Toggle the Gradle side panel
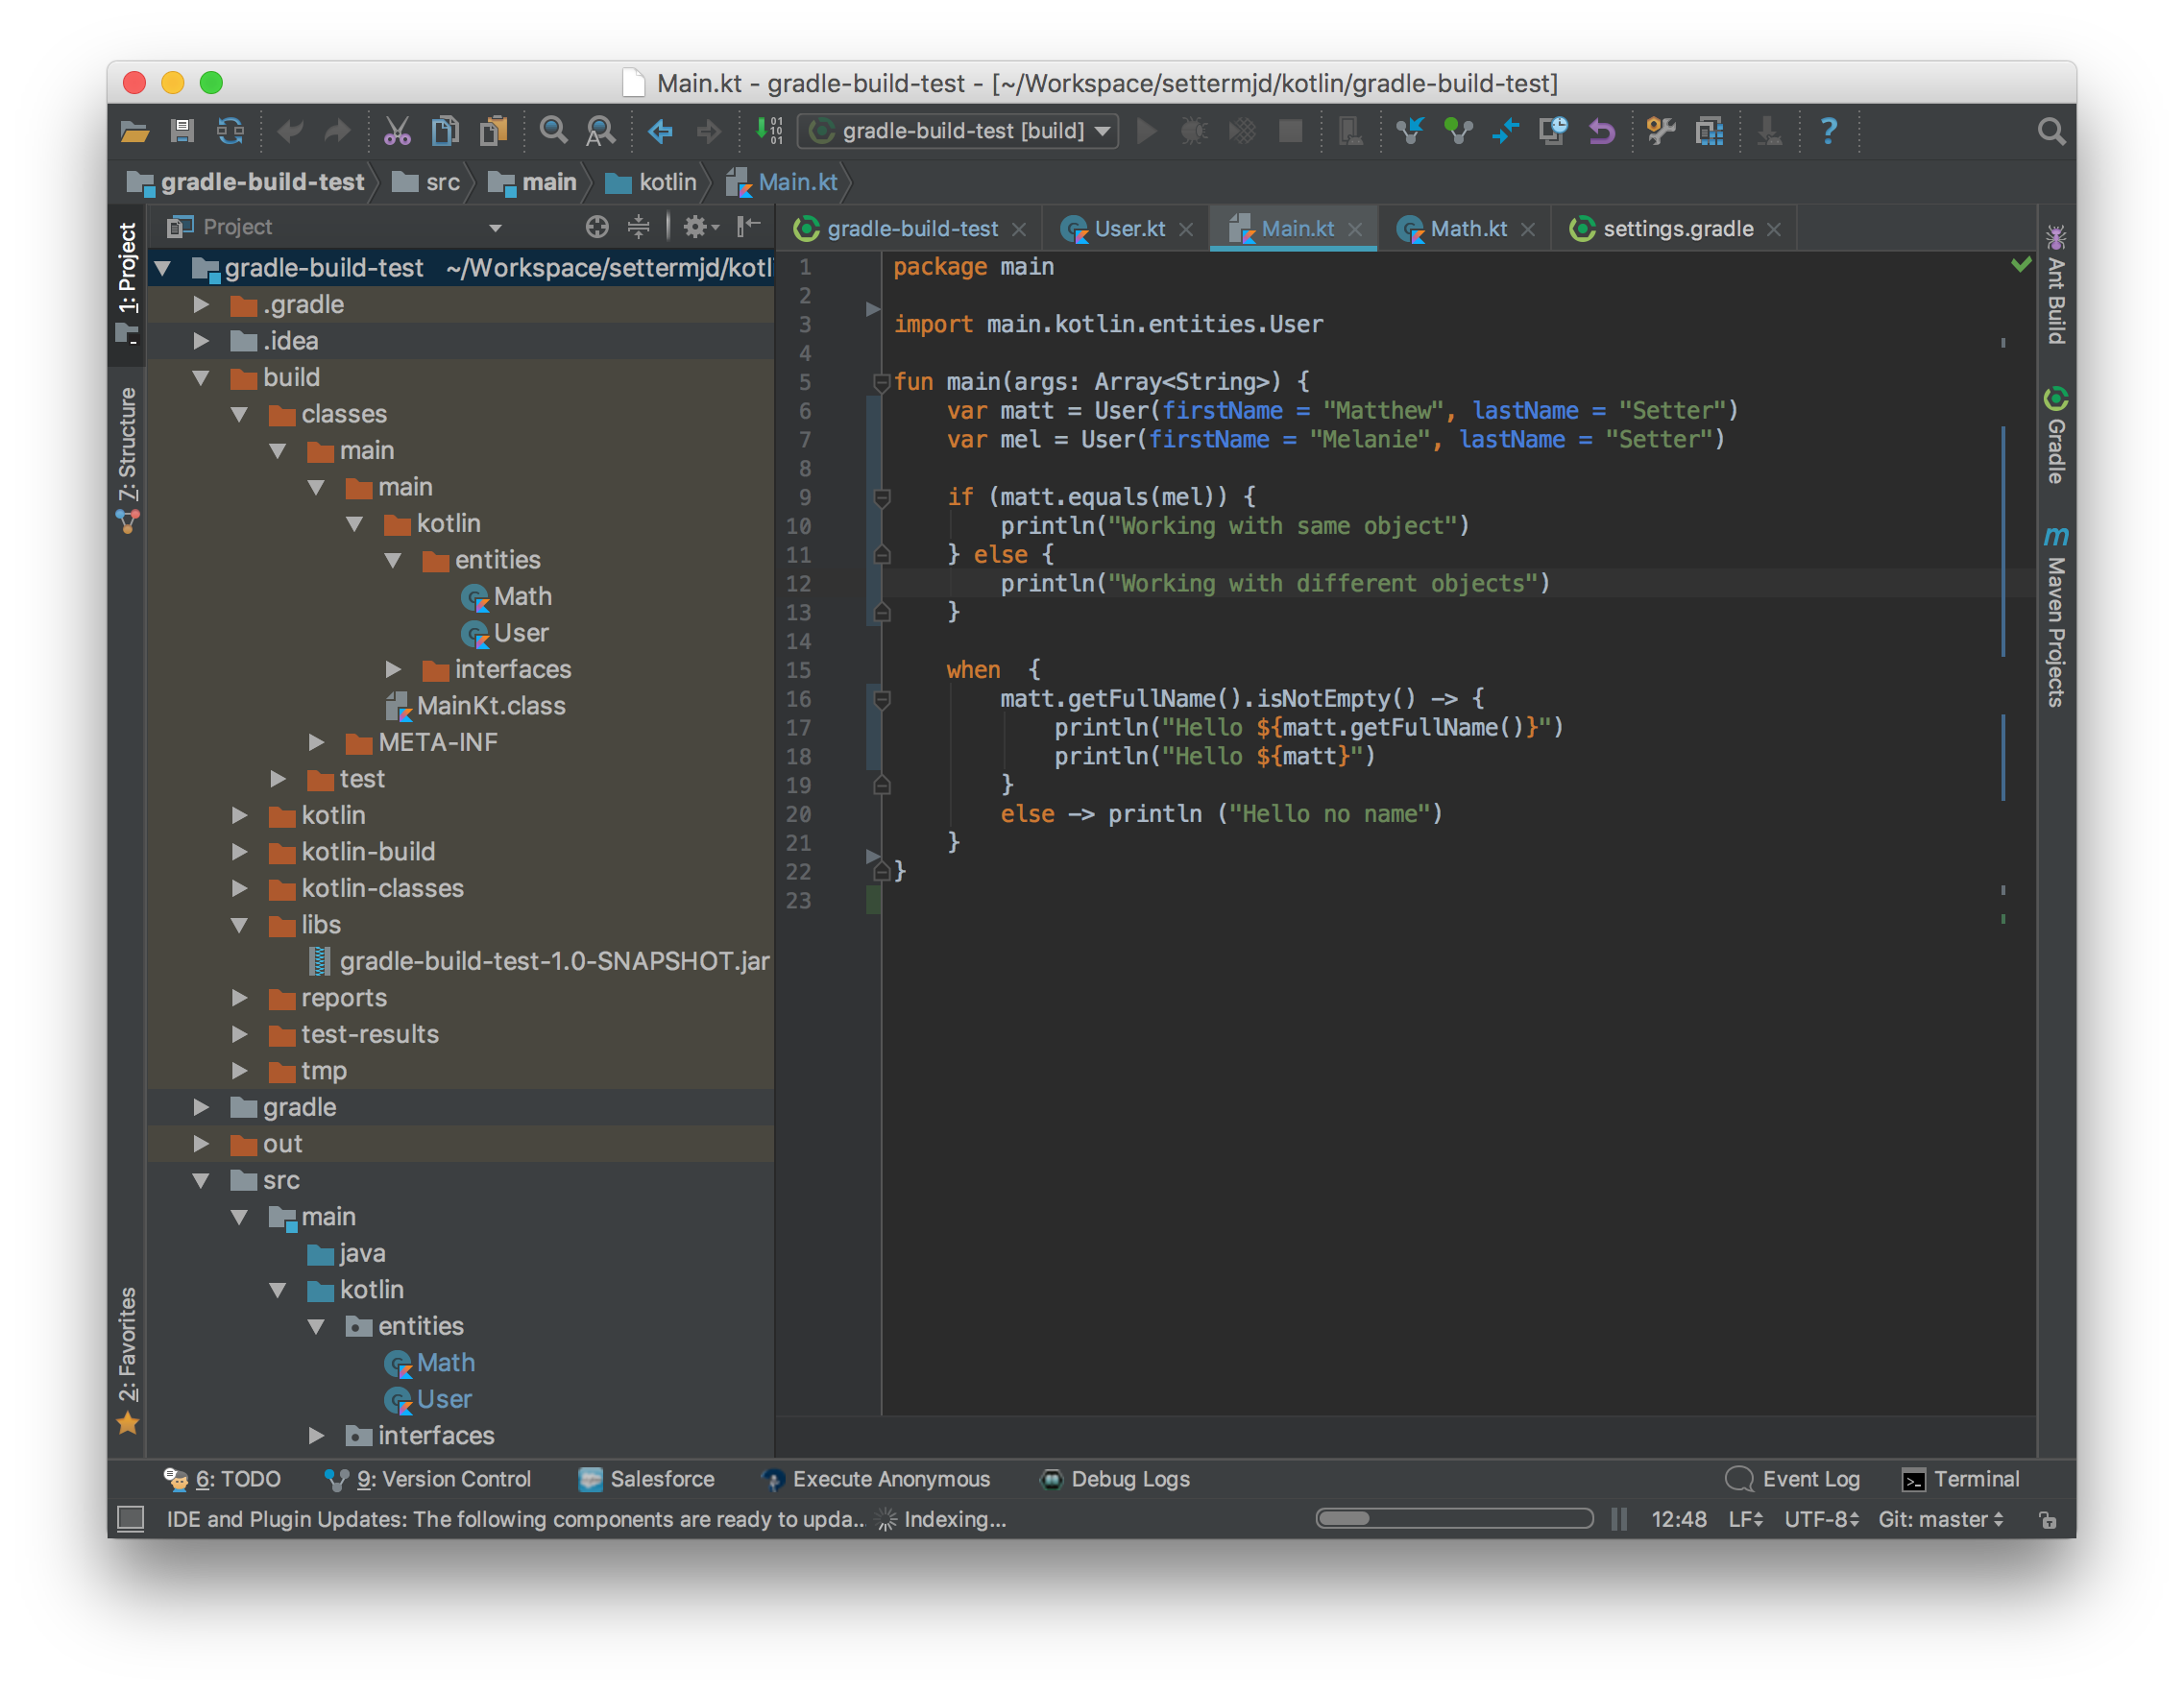Image resolution: width=2184 pixels, height=1692 pixels. click(x=2056, y=436)
